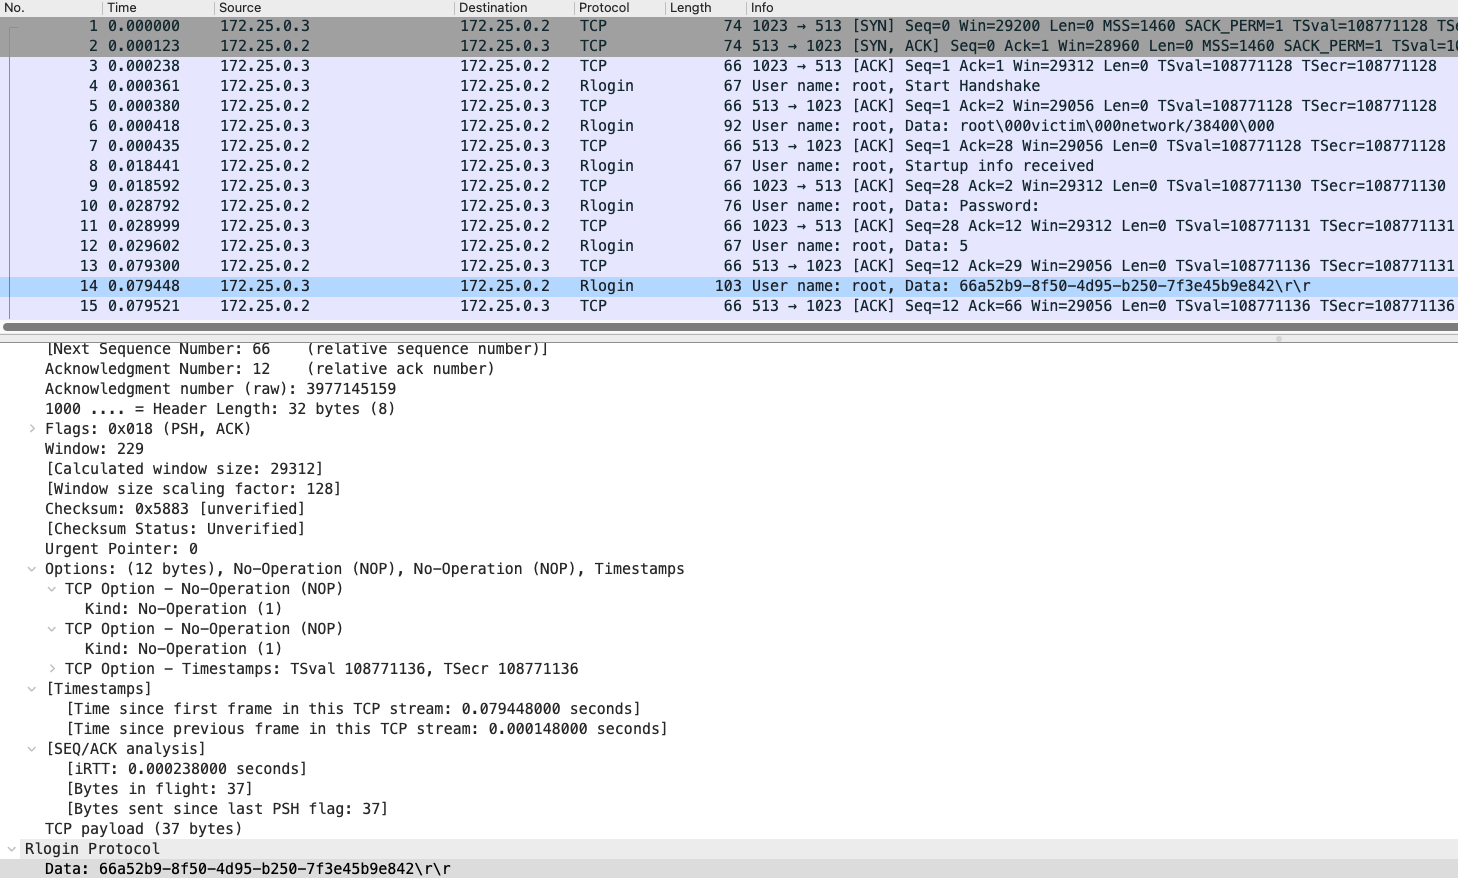This screenshot has width=1458, height=878.
Task: Select packet 15 at time 0.079521
Action: [729, 306]
